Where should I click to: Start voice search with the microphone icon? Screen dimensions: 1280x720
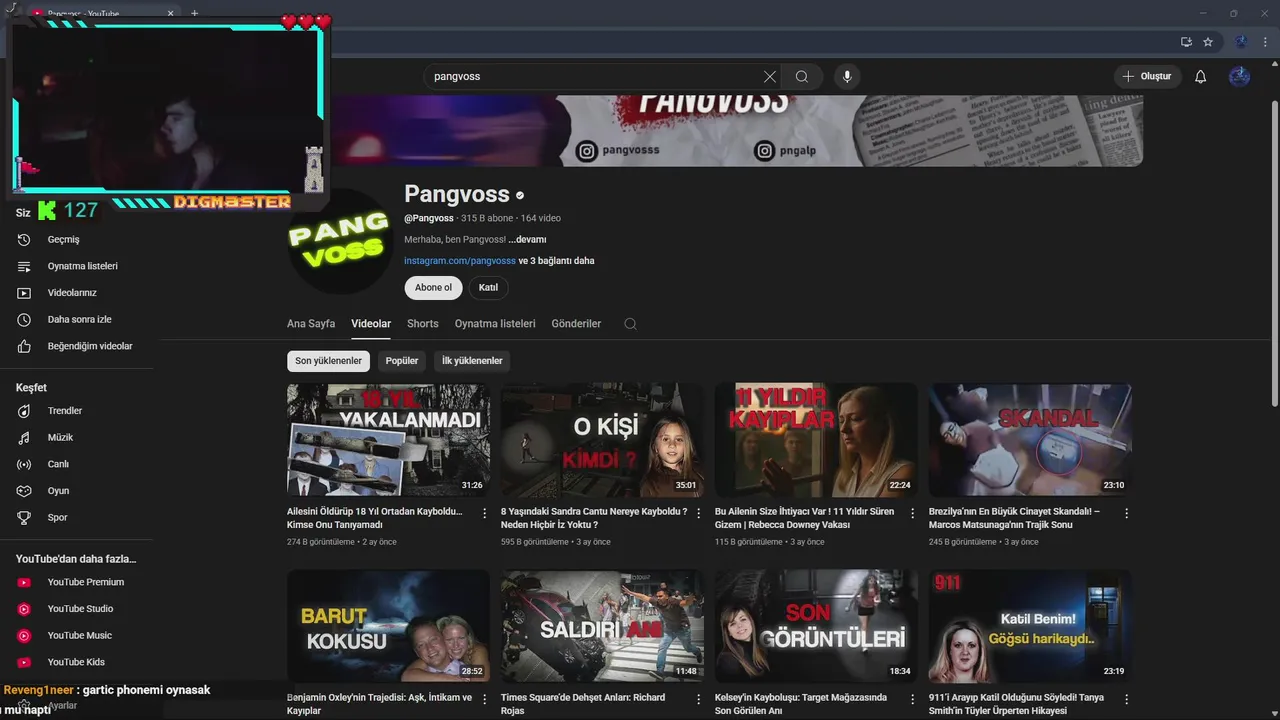point(847,77)
